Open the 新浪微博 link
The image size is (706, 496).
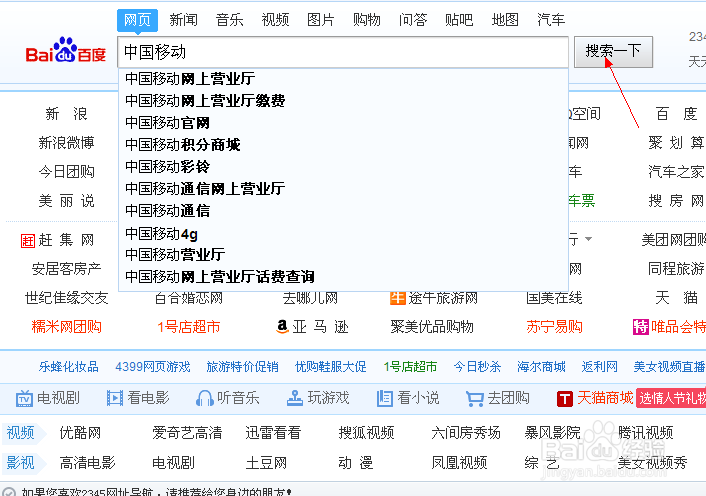(x=66, y=143)
